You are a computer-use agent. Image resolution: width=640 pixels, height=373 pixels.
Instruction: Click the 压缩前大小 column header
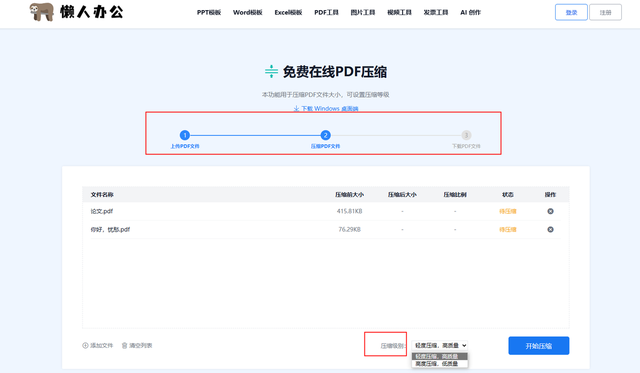(349, 194)
